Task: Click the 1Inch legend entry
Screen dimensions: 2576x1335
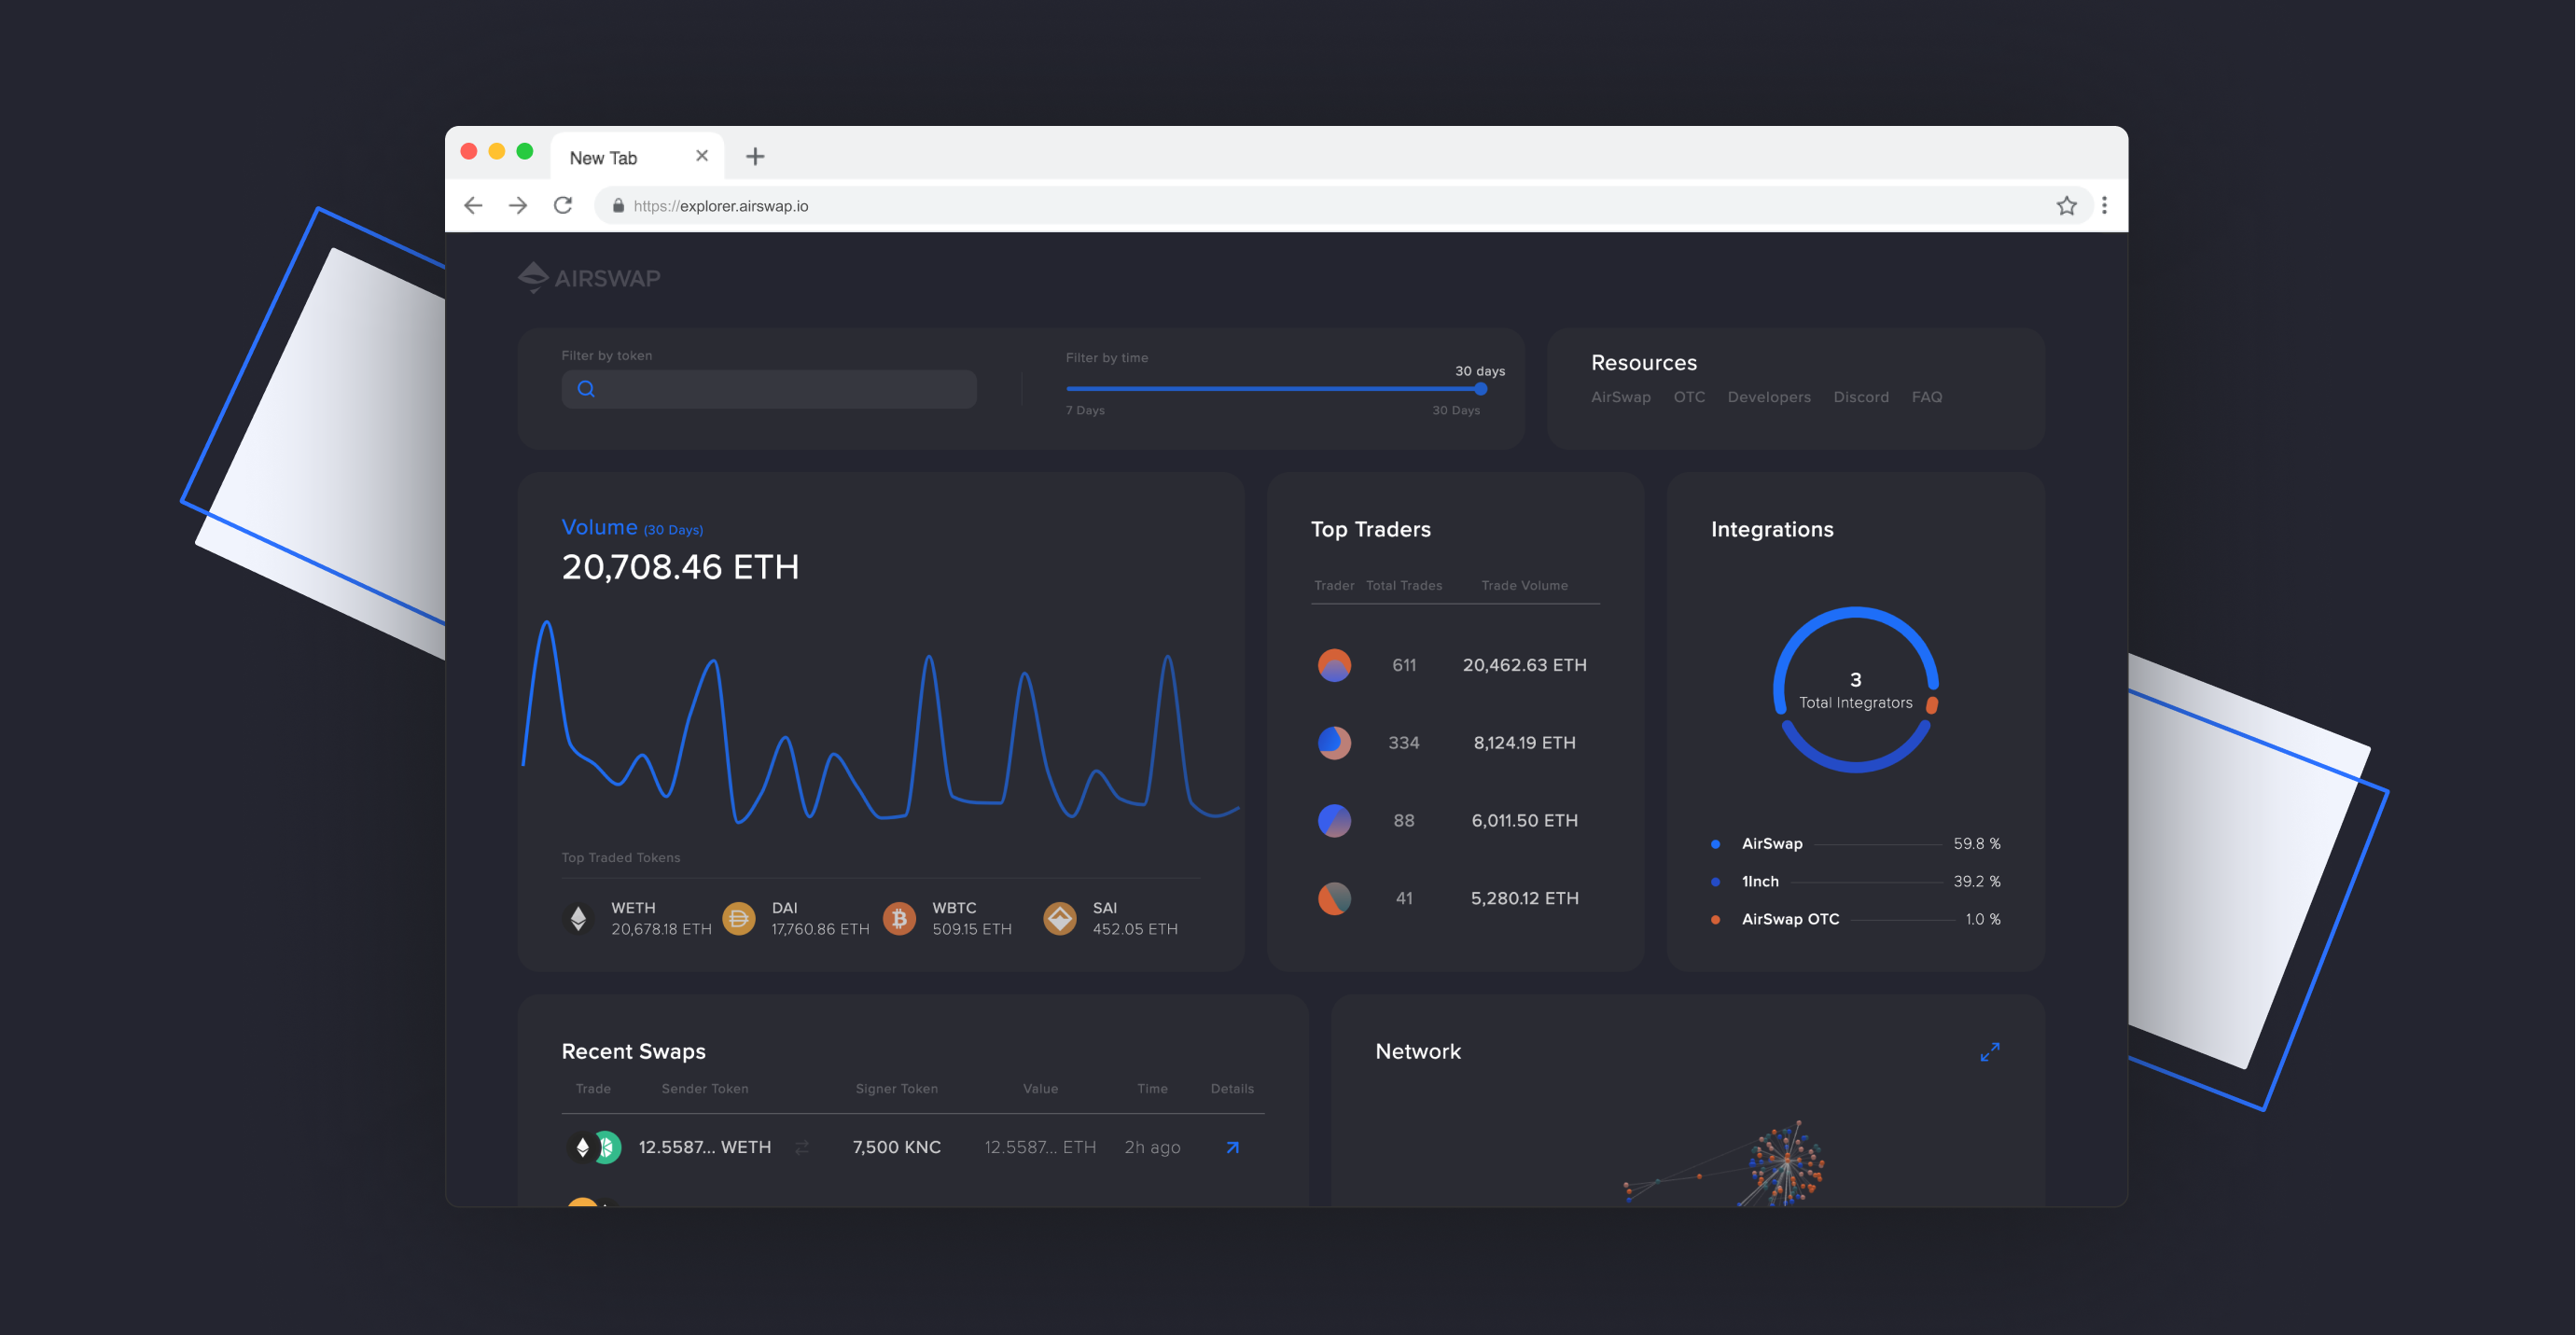Action: [1855, 882]
